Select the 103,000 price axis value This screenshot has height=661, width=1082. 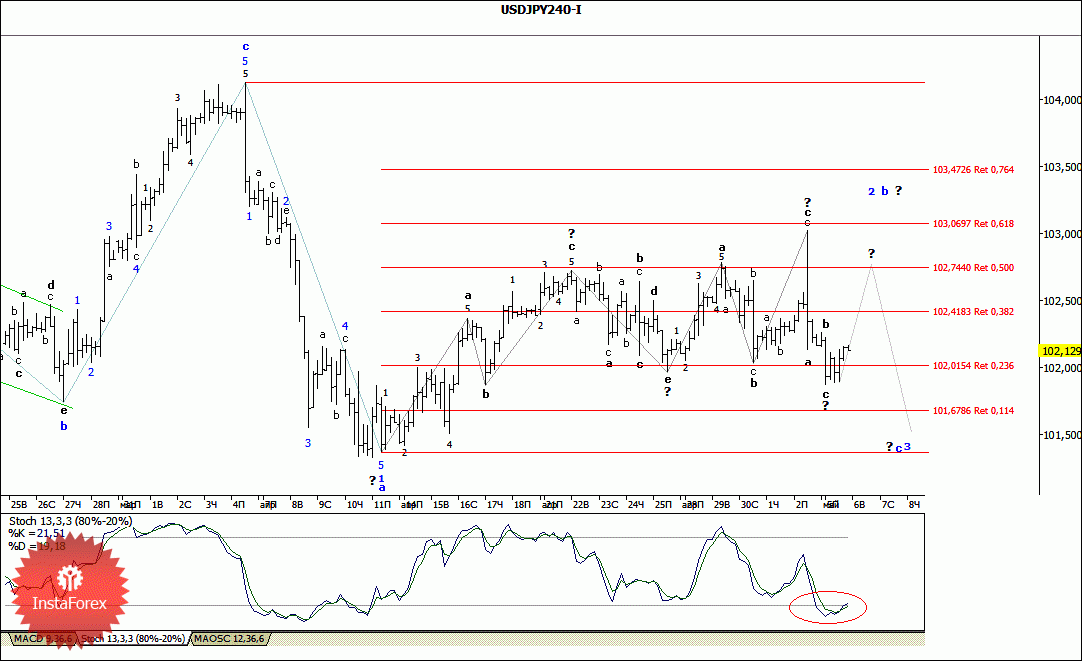point(1062,234)
